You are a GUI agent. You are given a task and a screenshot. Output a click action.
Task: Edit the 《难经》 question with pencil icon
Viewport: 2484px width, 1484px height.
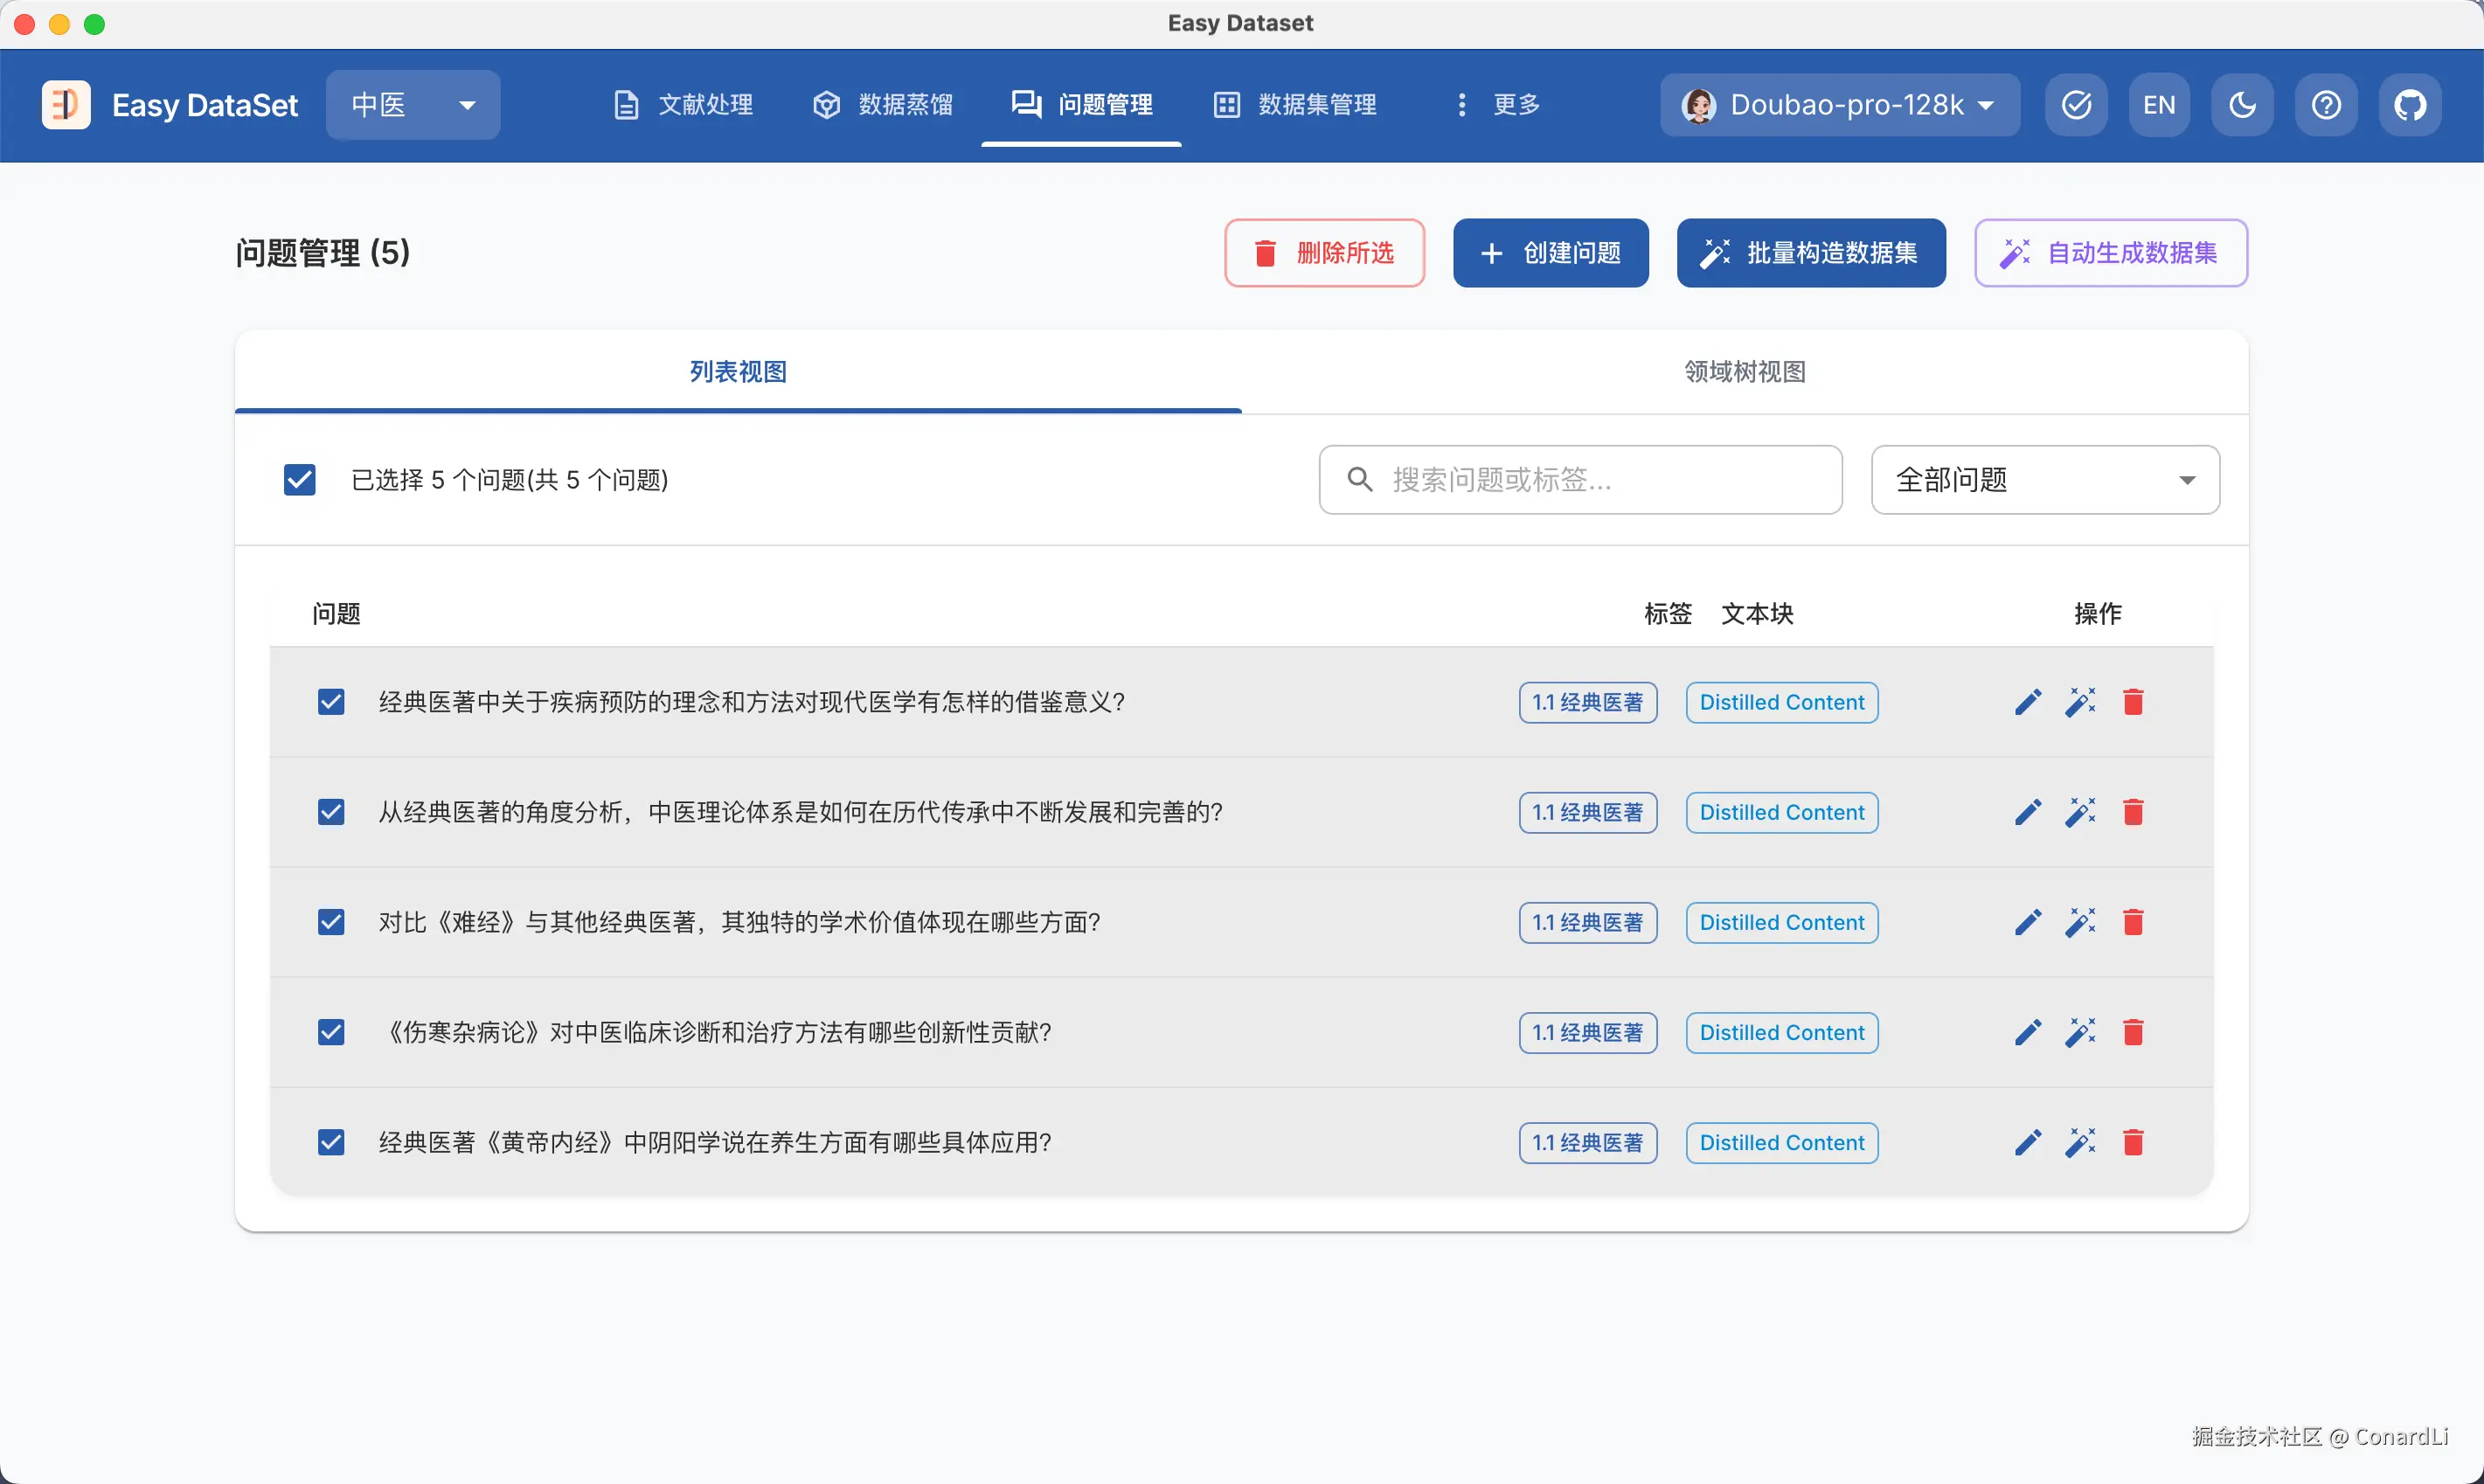[2027, 922]
